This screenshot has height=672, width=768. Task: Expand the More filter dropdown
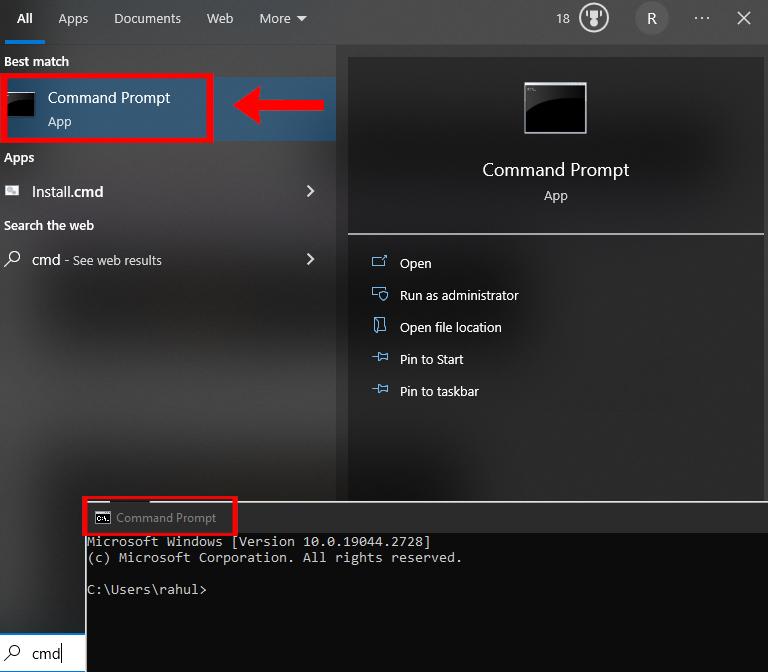[283, 19]
